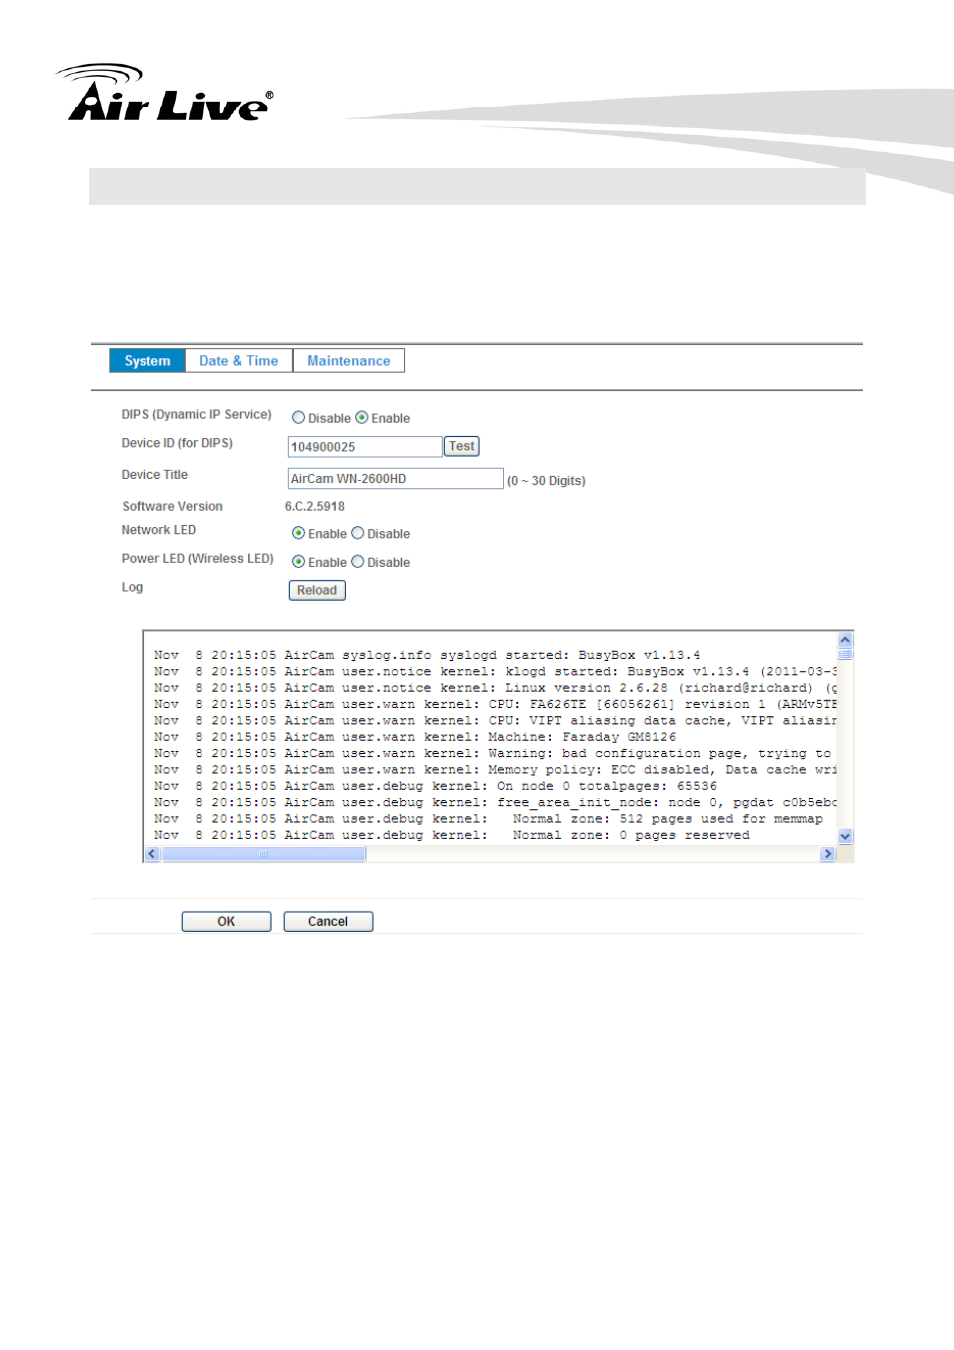Disable the Power LED (Wireless LED)
This screenshot has height=1350, width=954.
click(x=357, y=562)
